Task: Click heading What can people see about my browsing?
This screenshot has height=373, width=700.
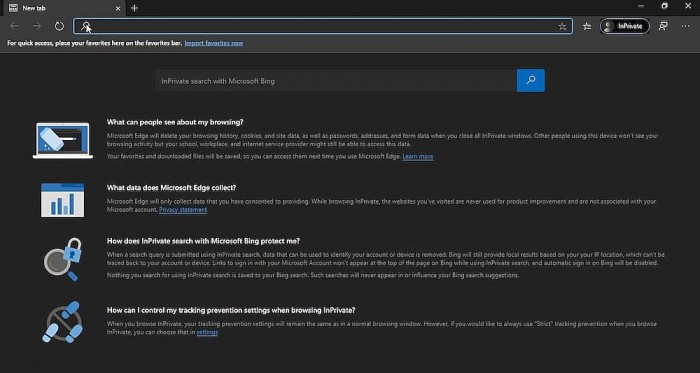Action: [175, 122]
